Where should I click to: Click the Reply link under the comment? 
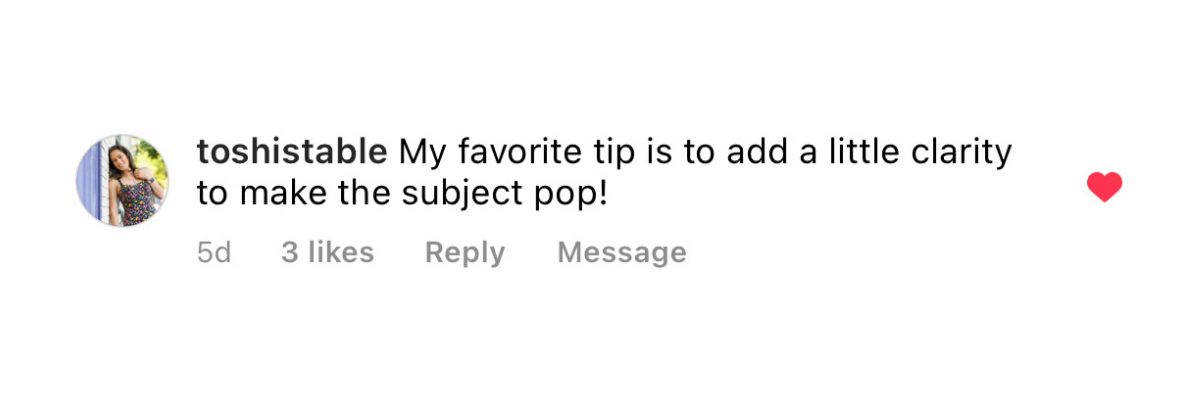465,253
